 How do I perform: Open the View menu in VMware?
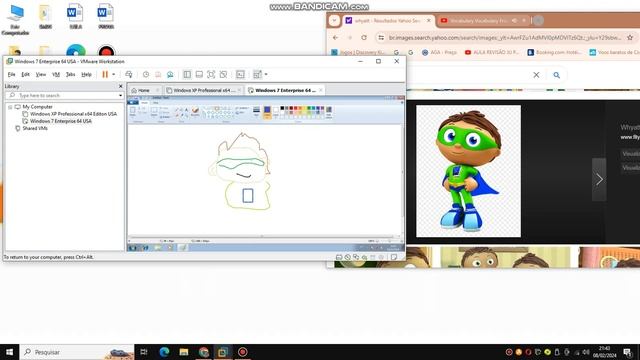pos(41,74)
